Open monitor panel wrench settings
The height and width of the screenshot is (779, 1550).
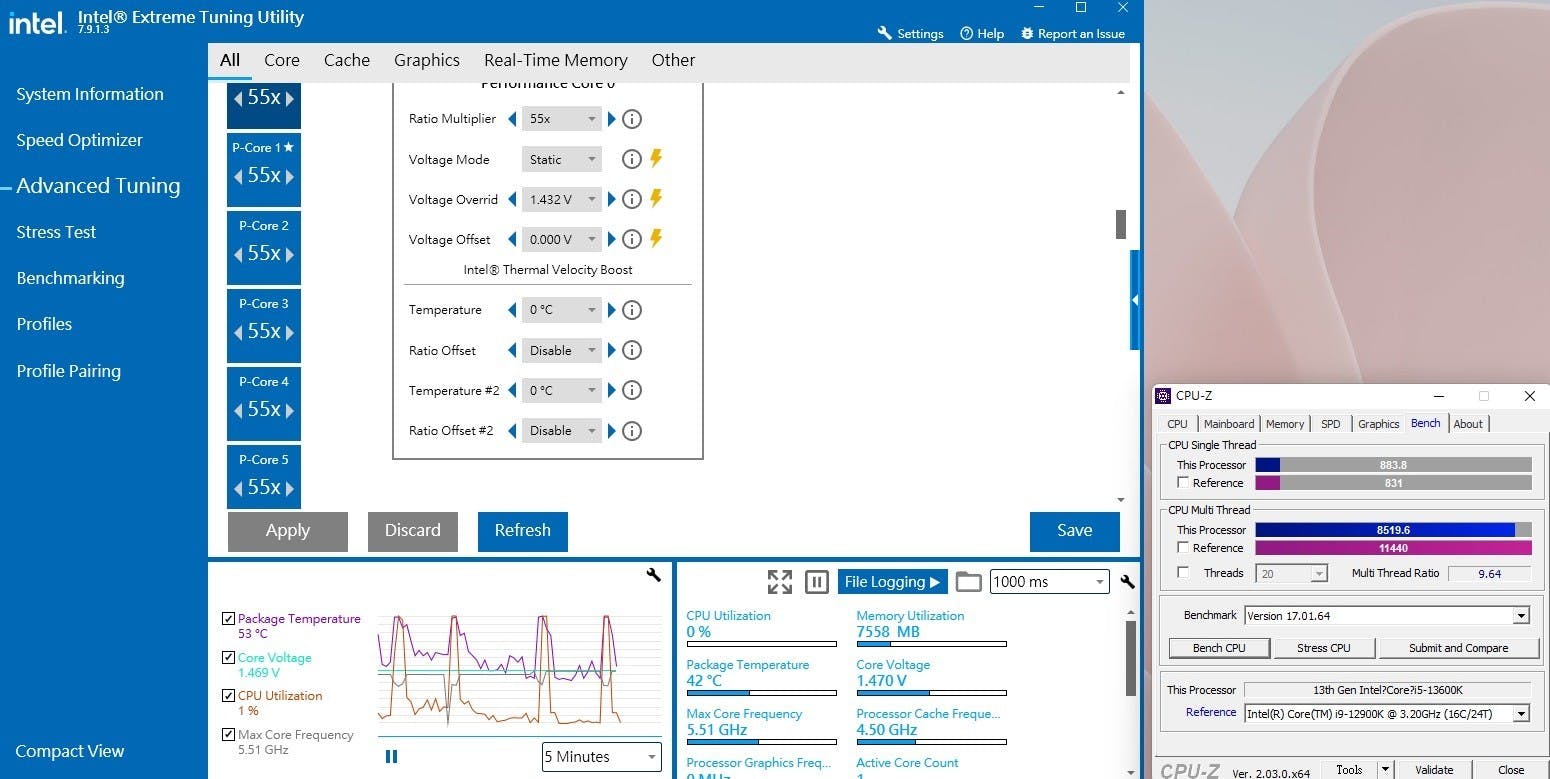(1128, 582)
